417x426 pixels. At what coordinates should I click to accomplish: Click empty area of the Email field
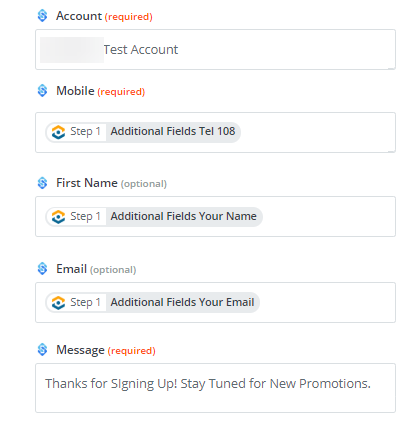(327, 302)
